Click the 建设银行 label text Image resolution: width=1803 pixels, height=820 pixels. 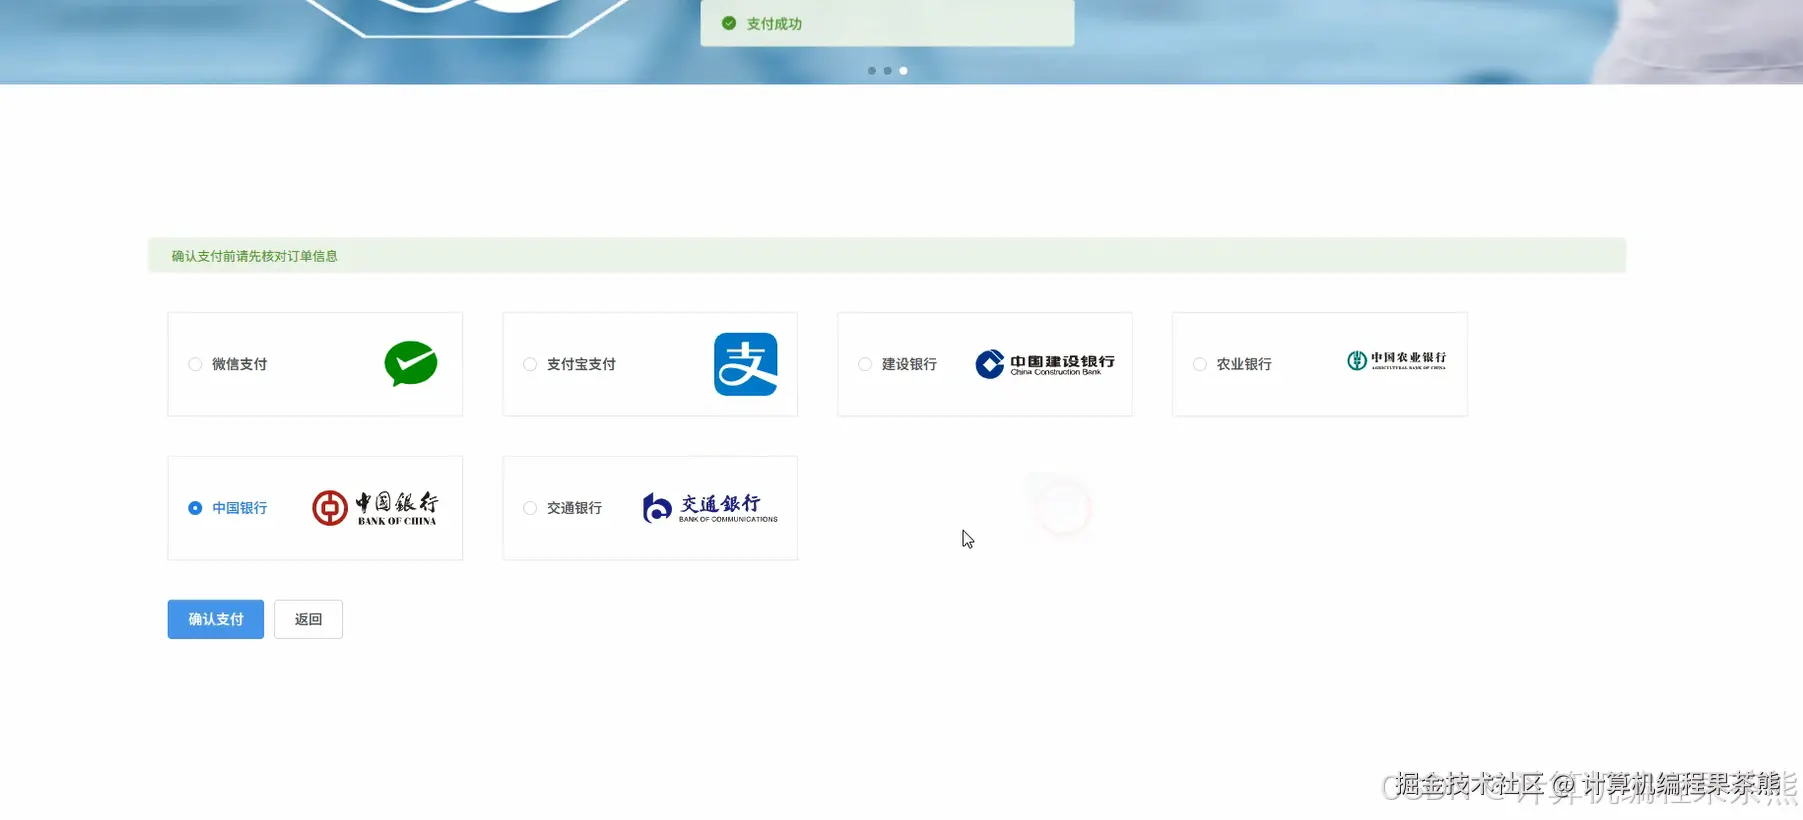click(909, 364)
